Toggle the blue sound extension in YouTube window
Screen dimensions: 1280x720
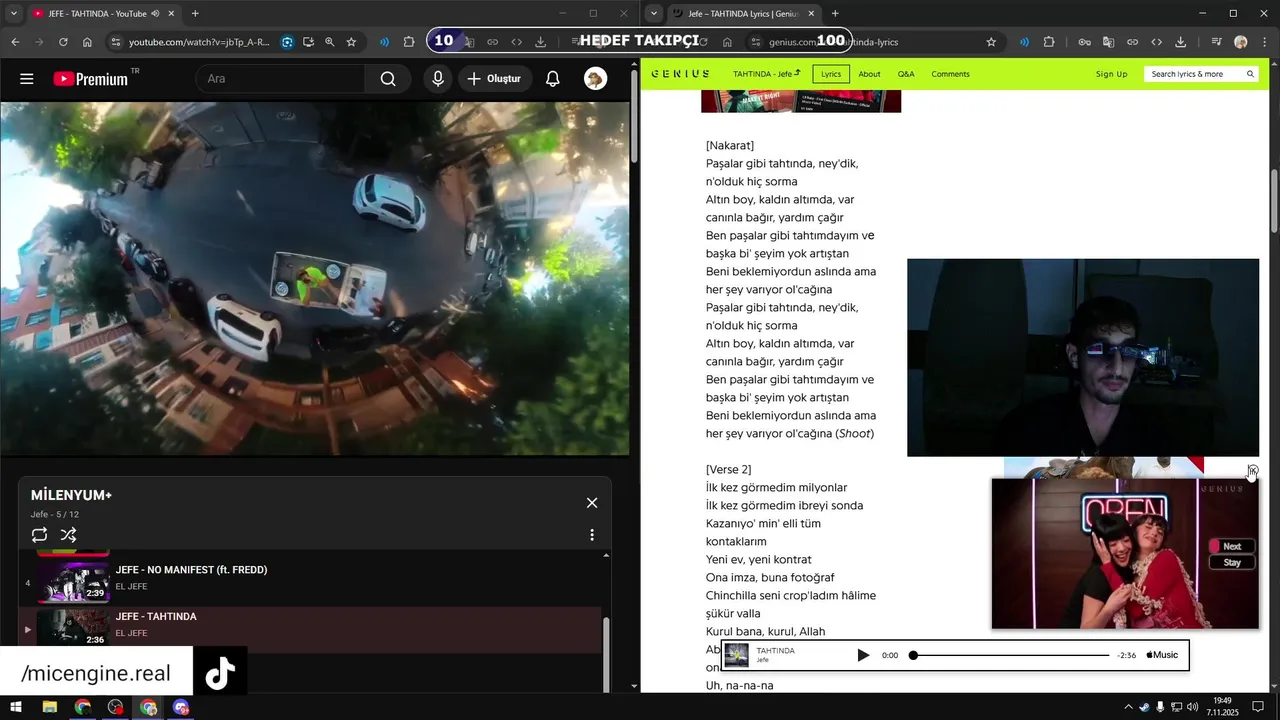pos(385,42)
